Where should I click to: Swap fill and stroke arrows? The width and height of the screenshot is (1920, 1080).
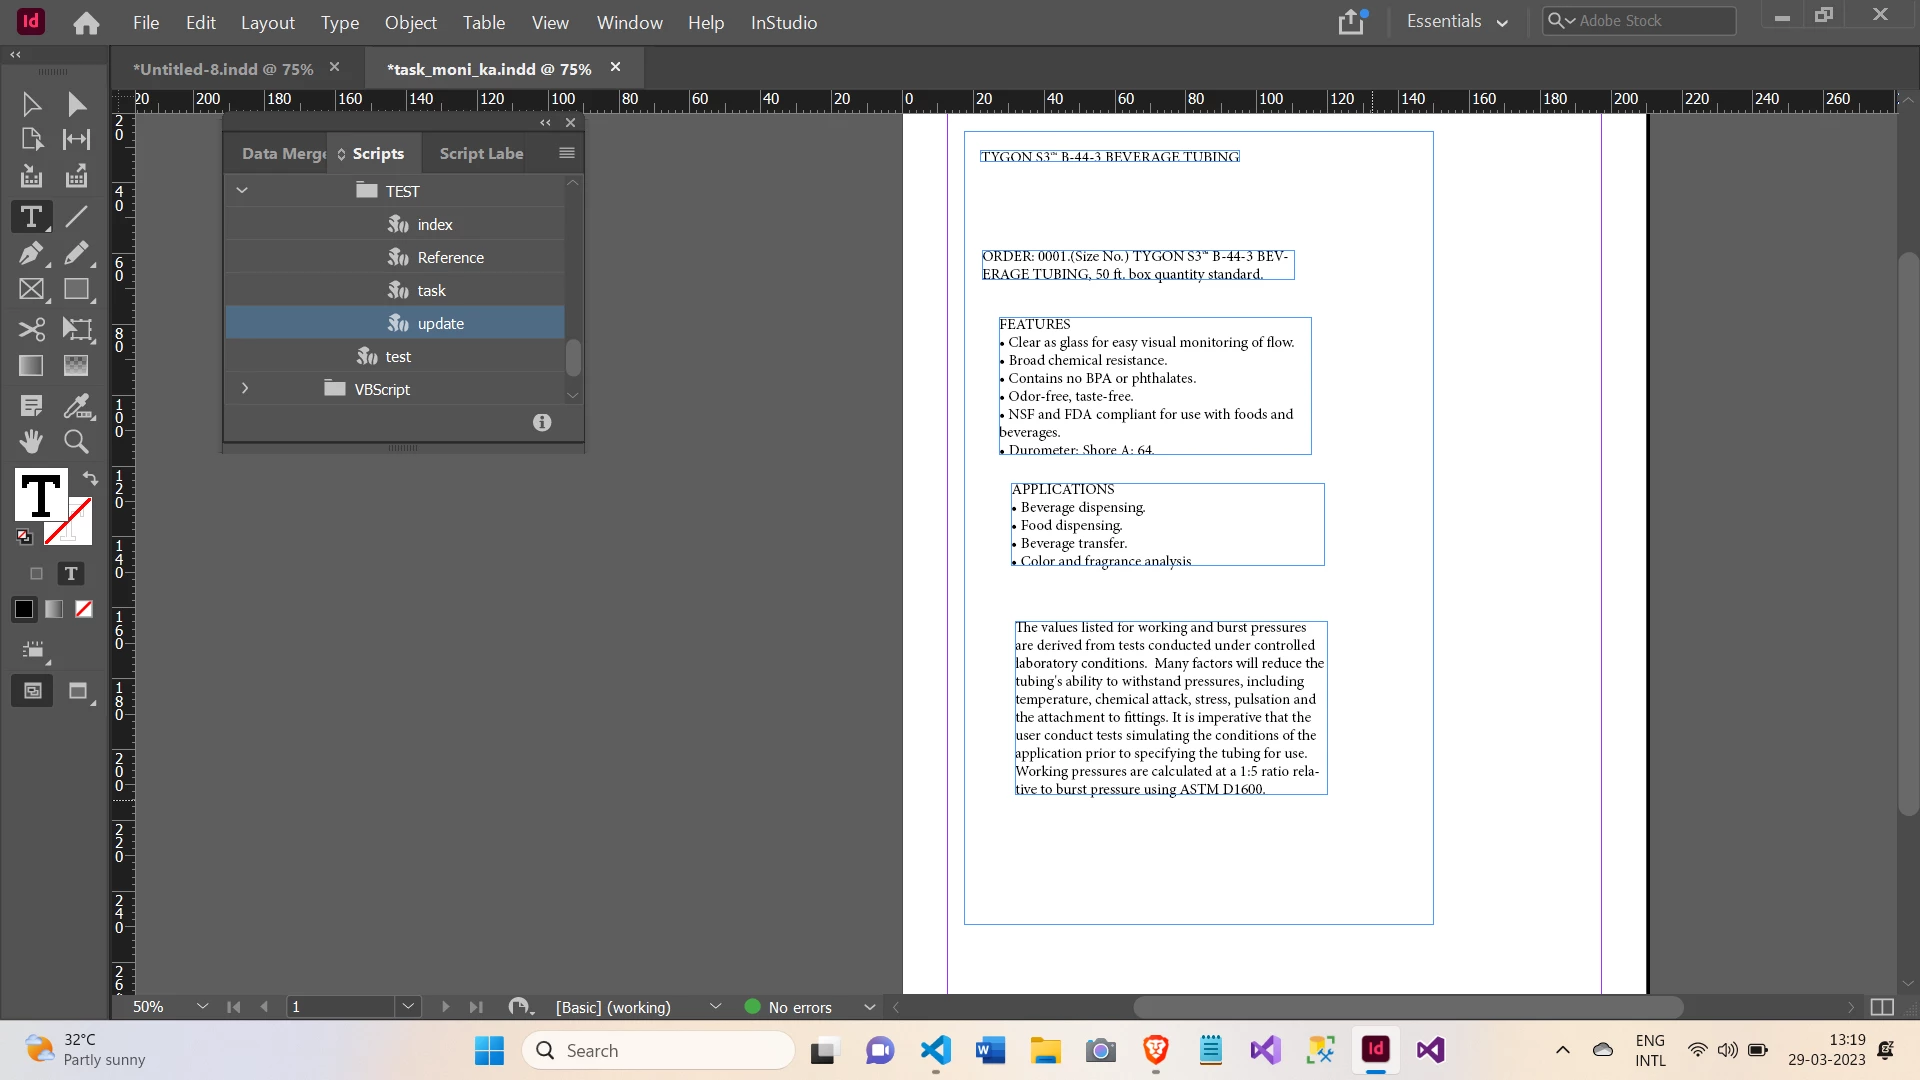click(90, 478)
